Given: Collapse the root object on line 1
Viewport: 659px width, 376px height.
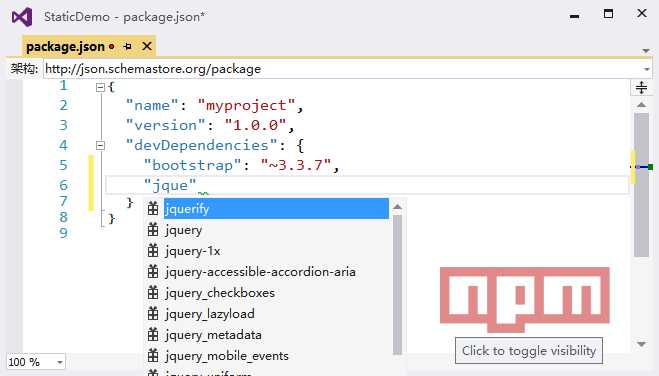Looking at the screenshot, I should (x=100, y=87).
